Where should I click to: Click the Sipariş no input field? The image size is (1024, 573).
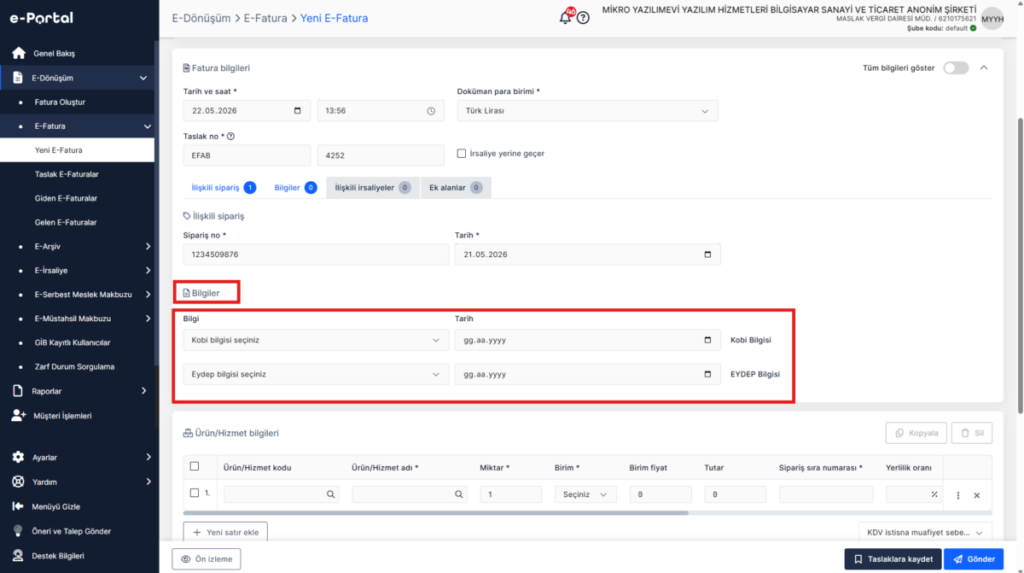(315, 254)
